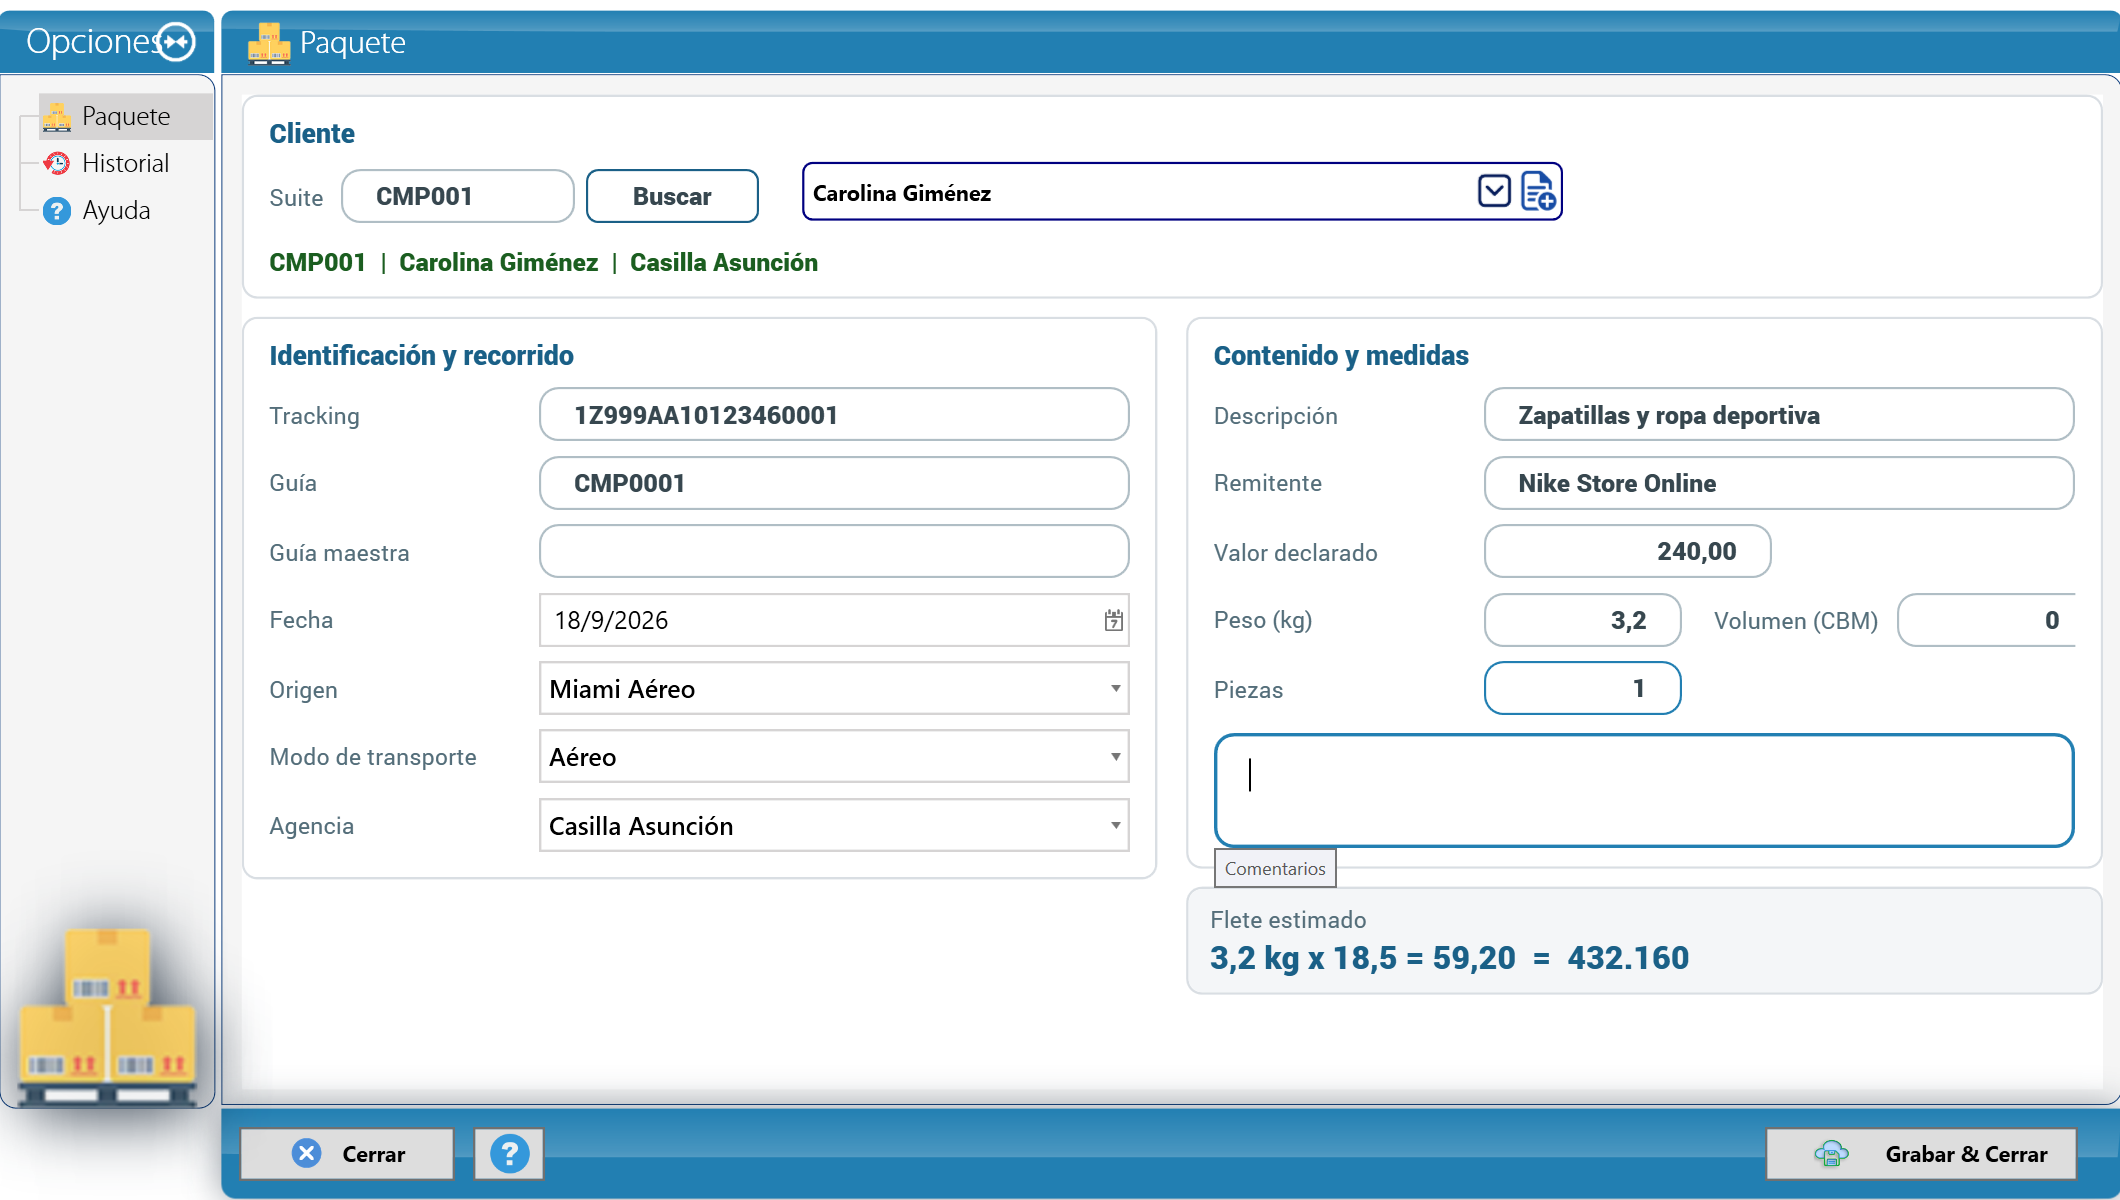Expand the Agencia dropdown

pyautogui.click(x=1115, y=826)
